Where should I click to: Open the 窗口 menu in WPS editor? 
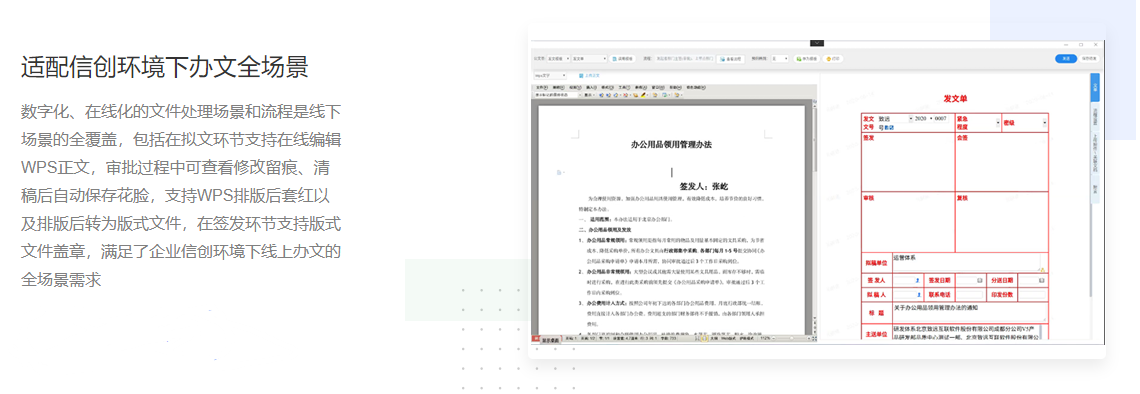tap(658, 87)
